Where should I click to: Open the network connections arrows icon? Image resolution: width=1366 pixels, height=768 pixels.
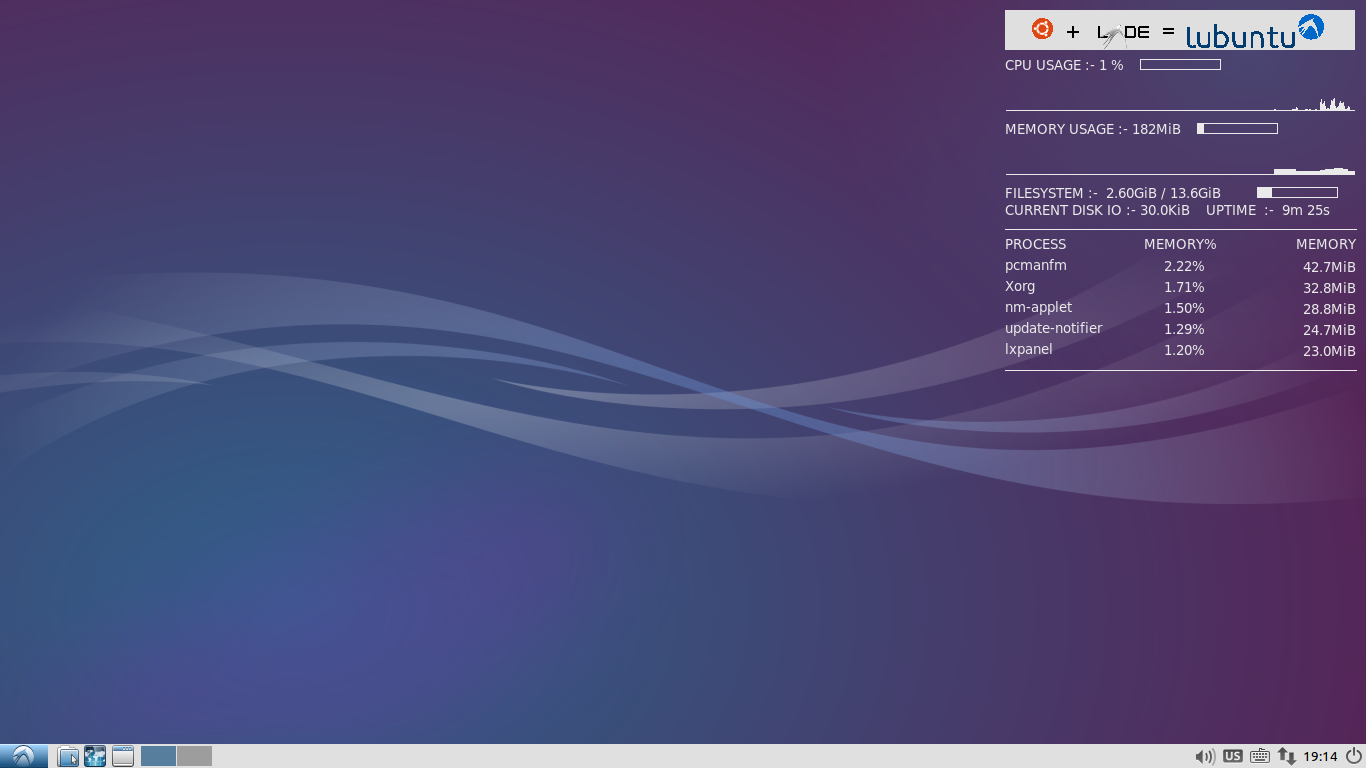(x=1287, y=757)
